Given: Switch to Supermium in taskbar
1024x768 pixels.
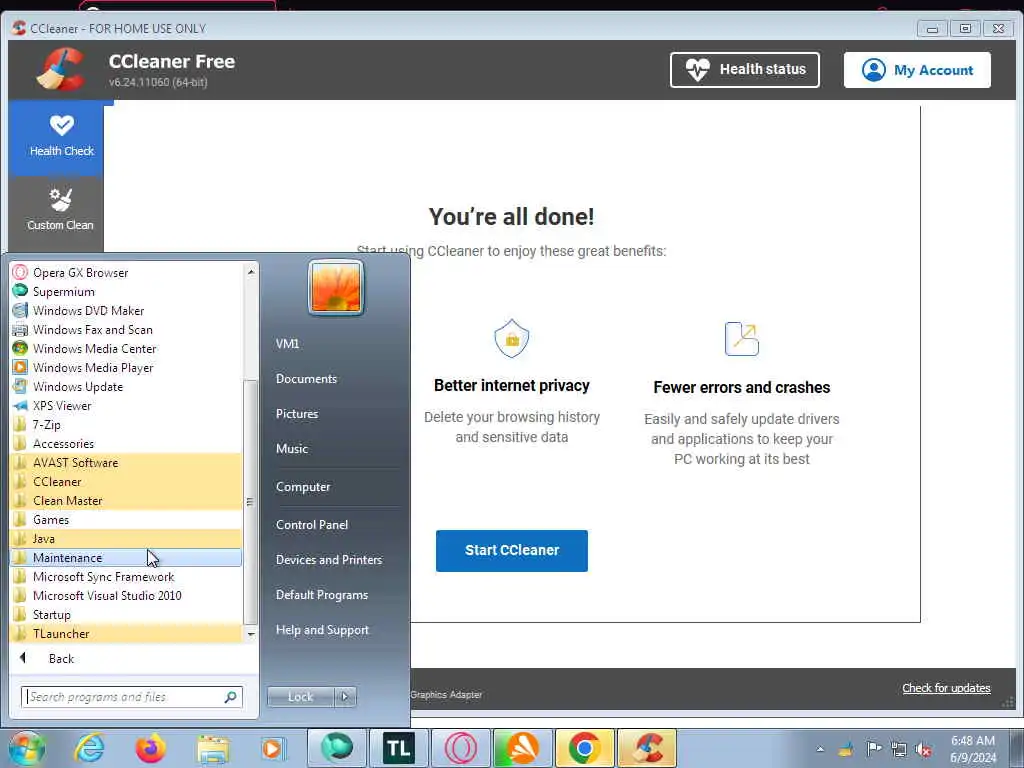Looking at the screenshot, I should pyautogui.click(x=336, y=748).
